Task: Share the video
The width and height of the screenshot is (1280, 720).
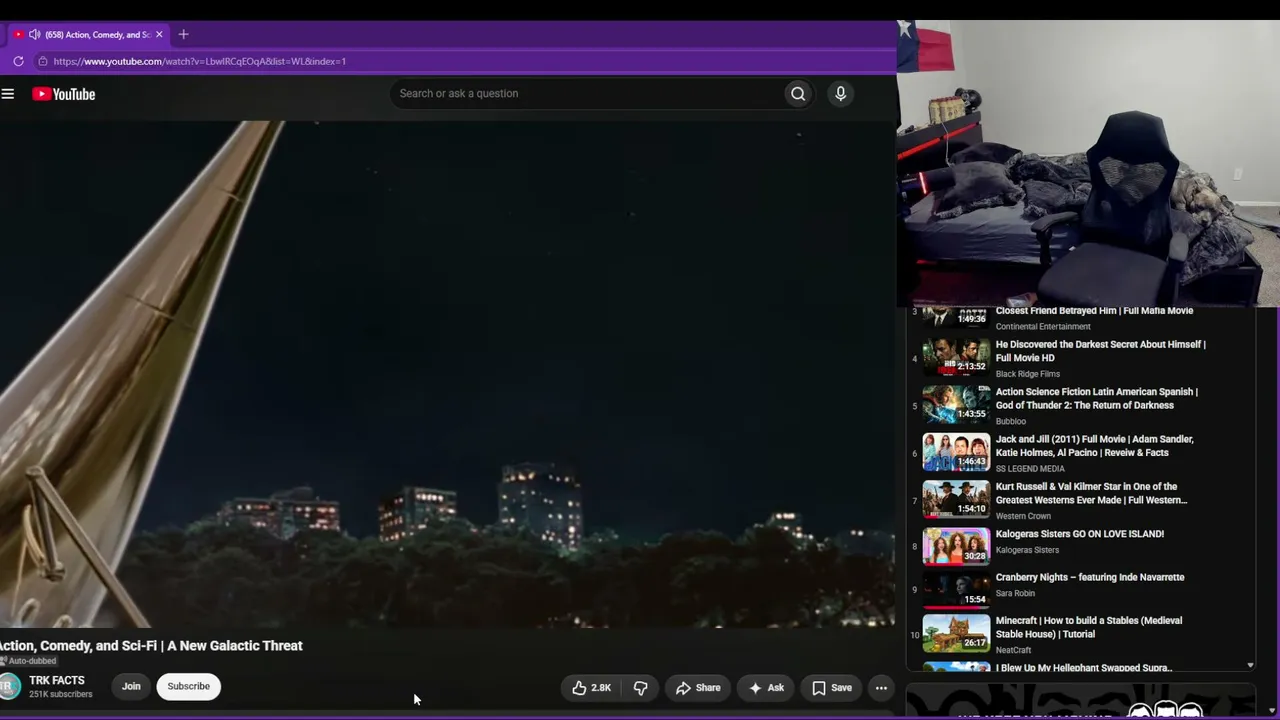Action: [698, 688]
